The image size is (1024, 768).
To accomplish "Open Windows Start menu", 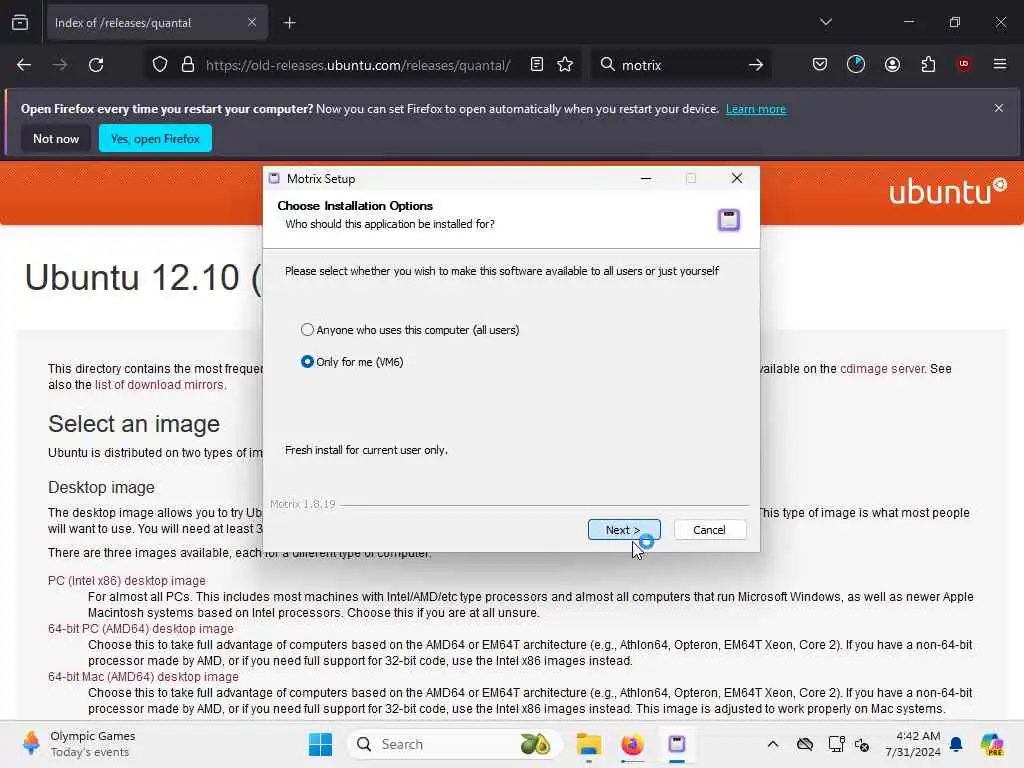I will [x=320, y=744].
